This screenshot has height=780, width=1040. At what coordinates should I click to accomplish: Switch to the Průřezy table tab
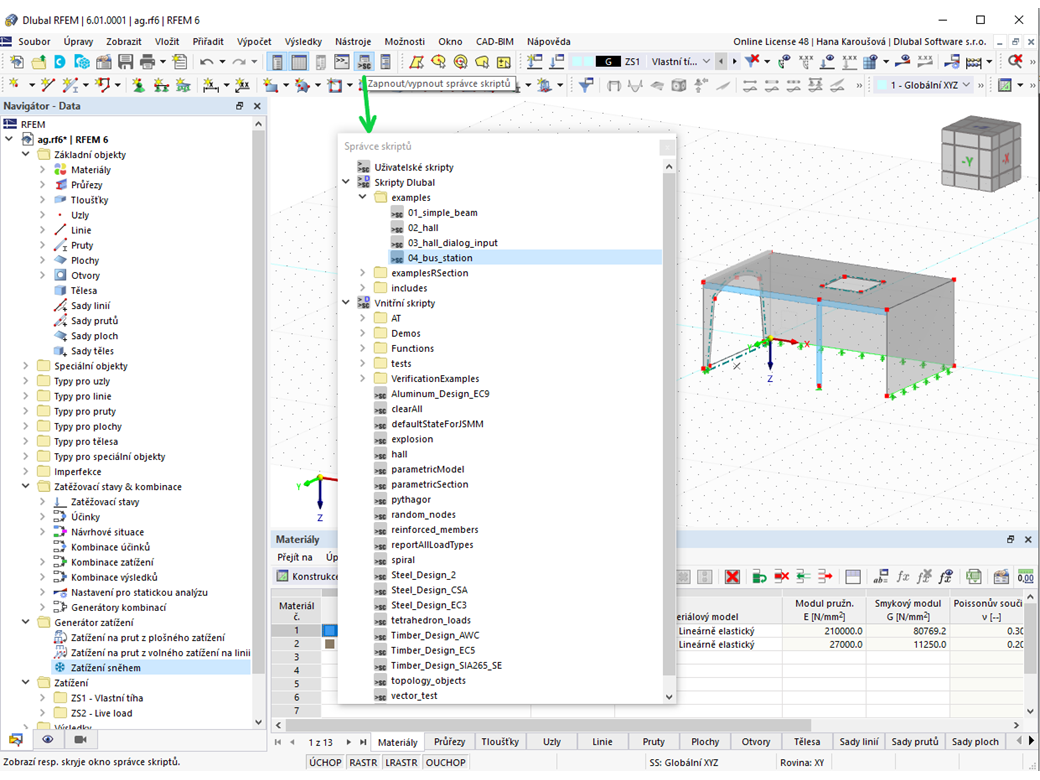[x=449, y=742]
